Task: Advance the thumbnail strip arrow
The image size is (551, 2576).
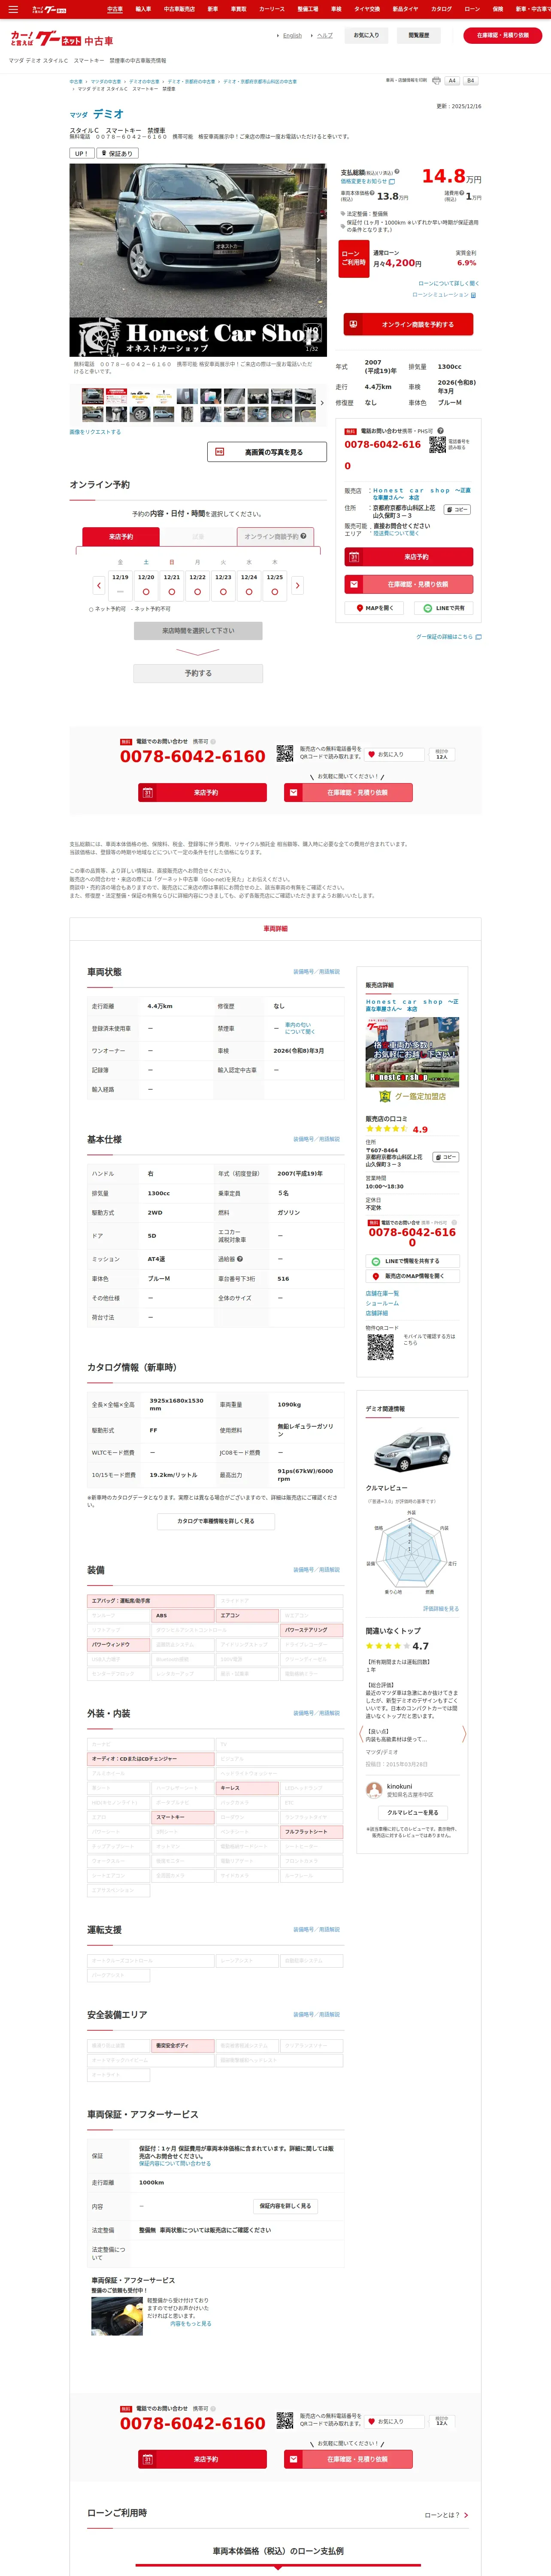Action: tap(322, 403)
